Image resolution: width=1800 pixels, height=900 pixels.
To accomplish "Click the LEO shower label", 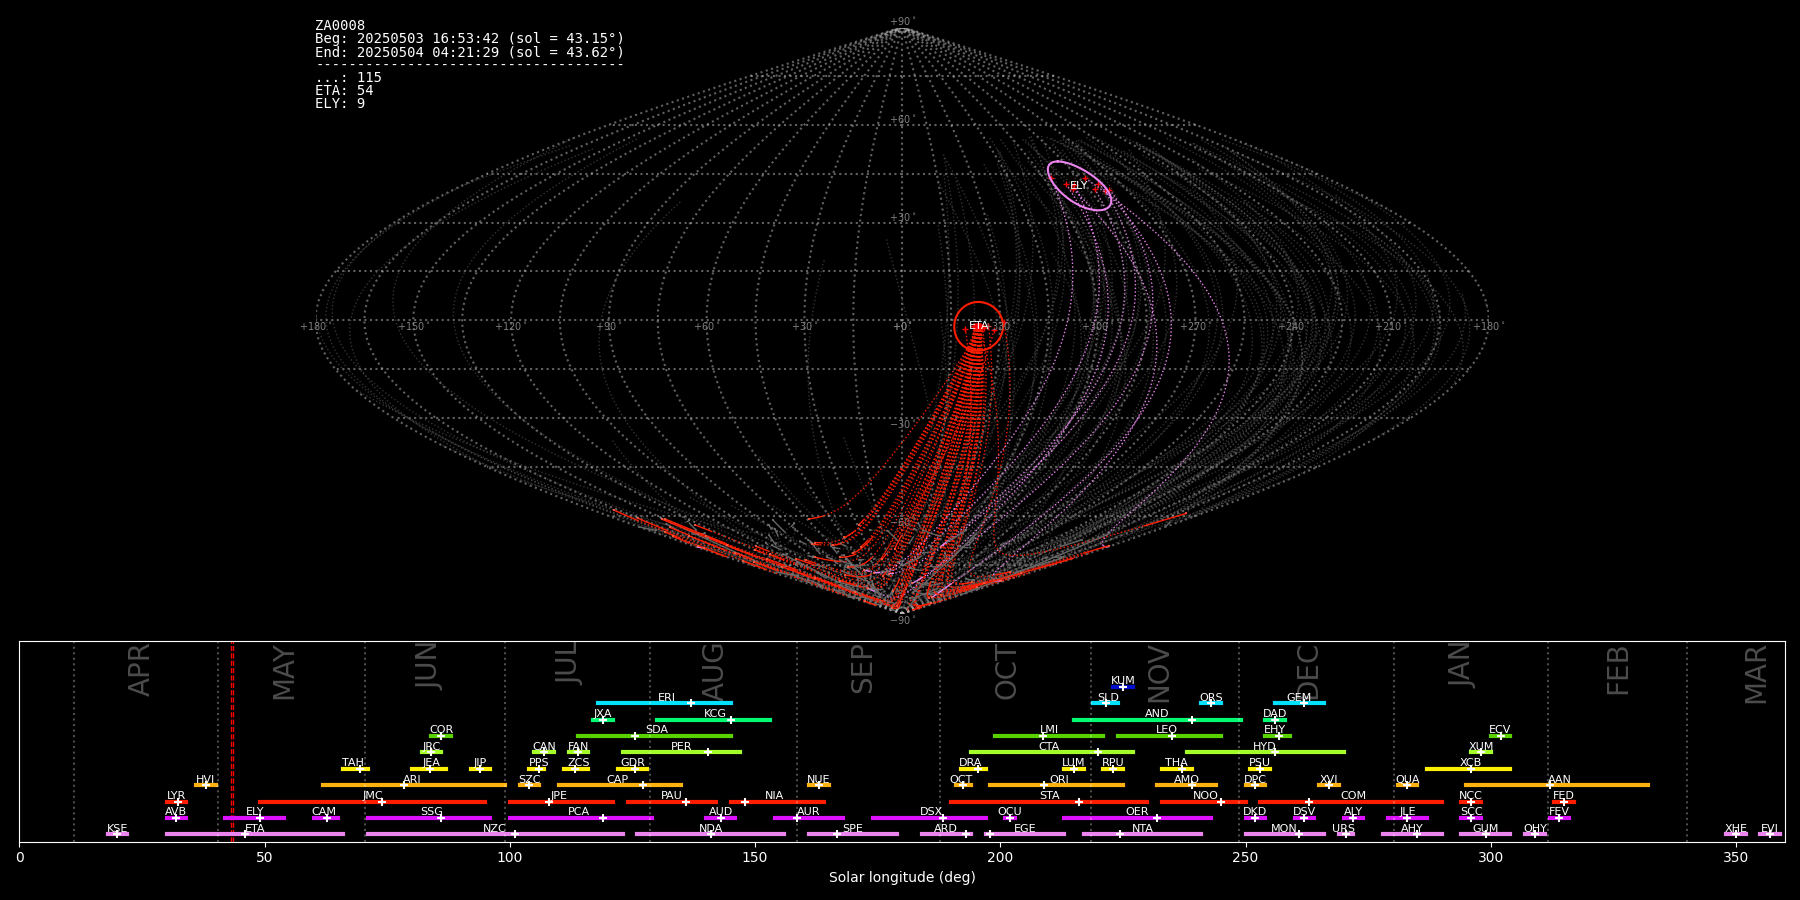I will 1167,730.
